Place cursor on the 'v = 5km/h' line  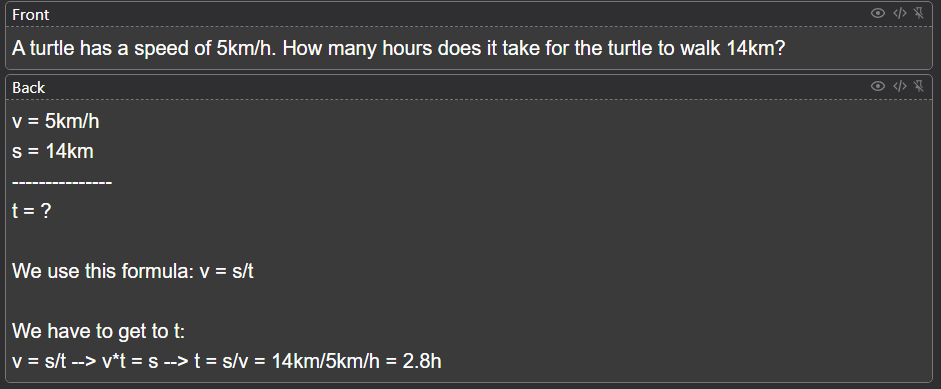tap(56, 121)
